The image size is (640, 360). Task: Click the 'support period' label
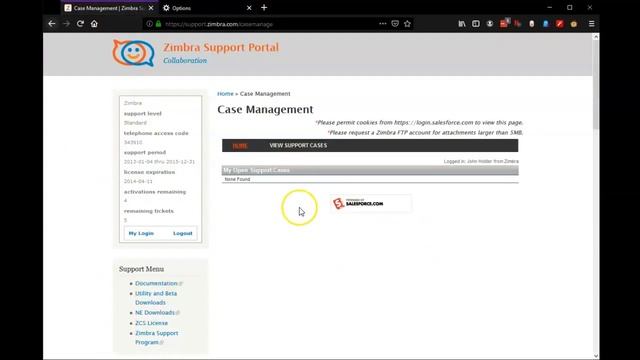pos(144,152)
